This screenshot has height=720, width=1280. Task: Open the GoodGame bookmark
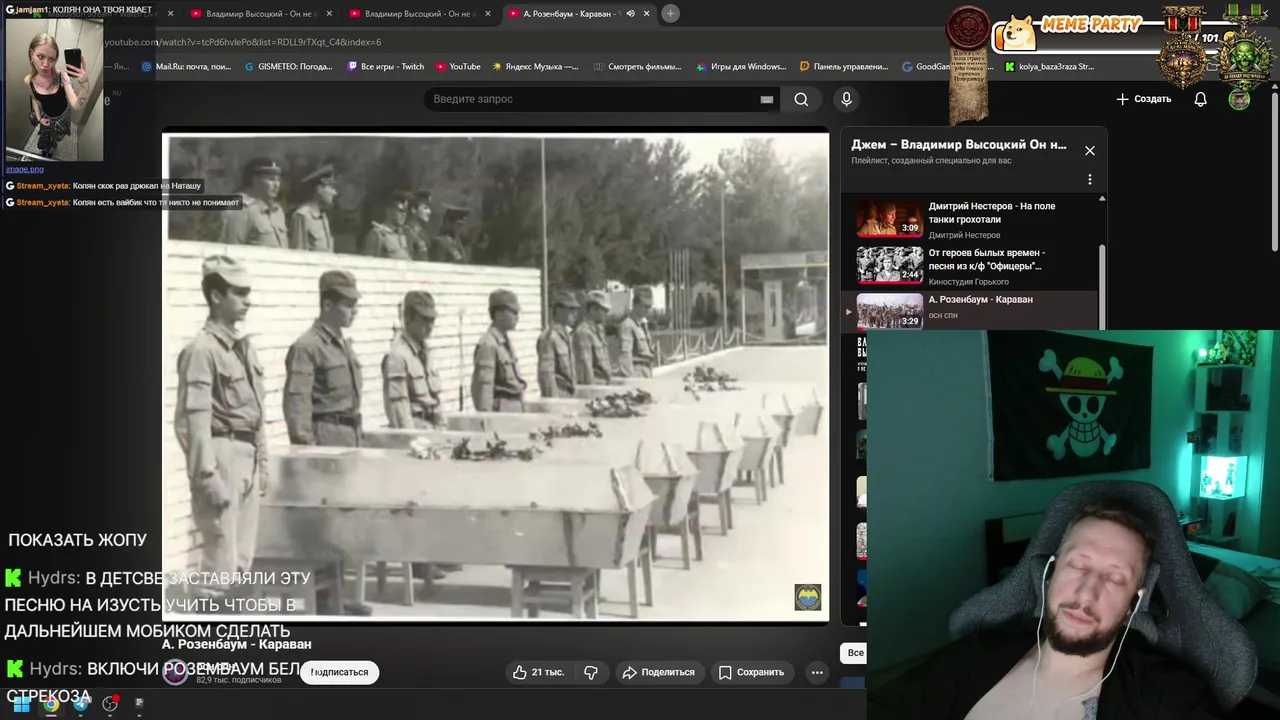[x=926, y=67]
